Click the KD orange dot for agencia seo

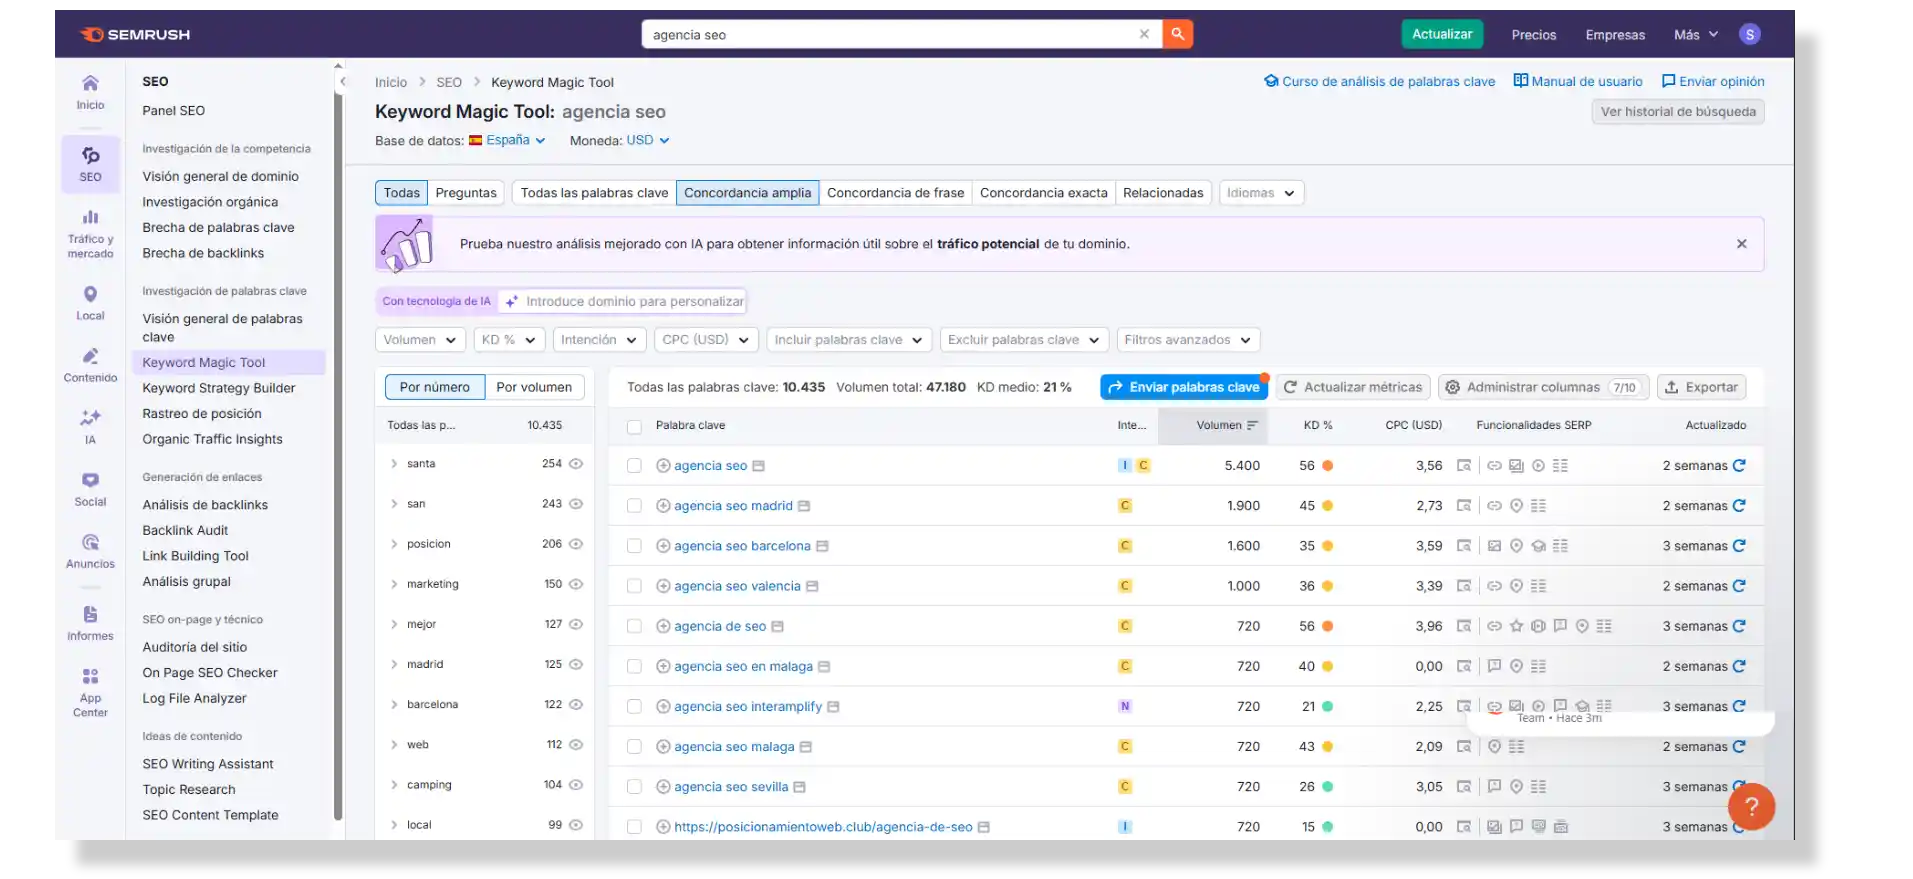point(1328,466)
